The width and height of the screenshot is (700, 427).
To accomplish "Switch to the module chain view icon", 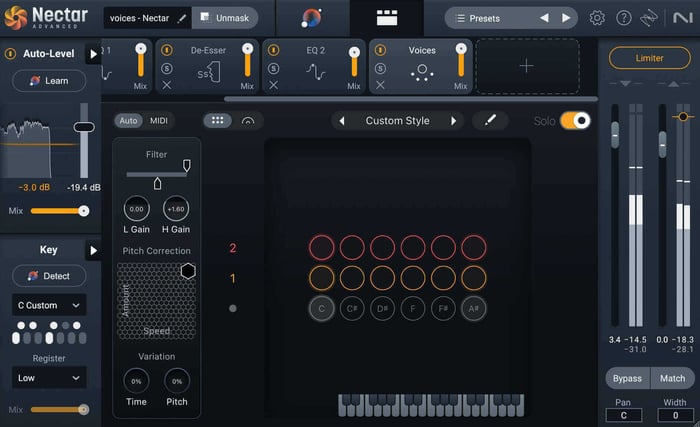I will 387,18.
